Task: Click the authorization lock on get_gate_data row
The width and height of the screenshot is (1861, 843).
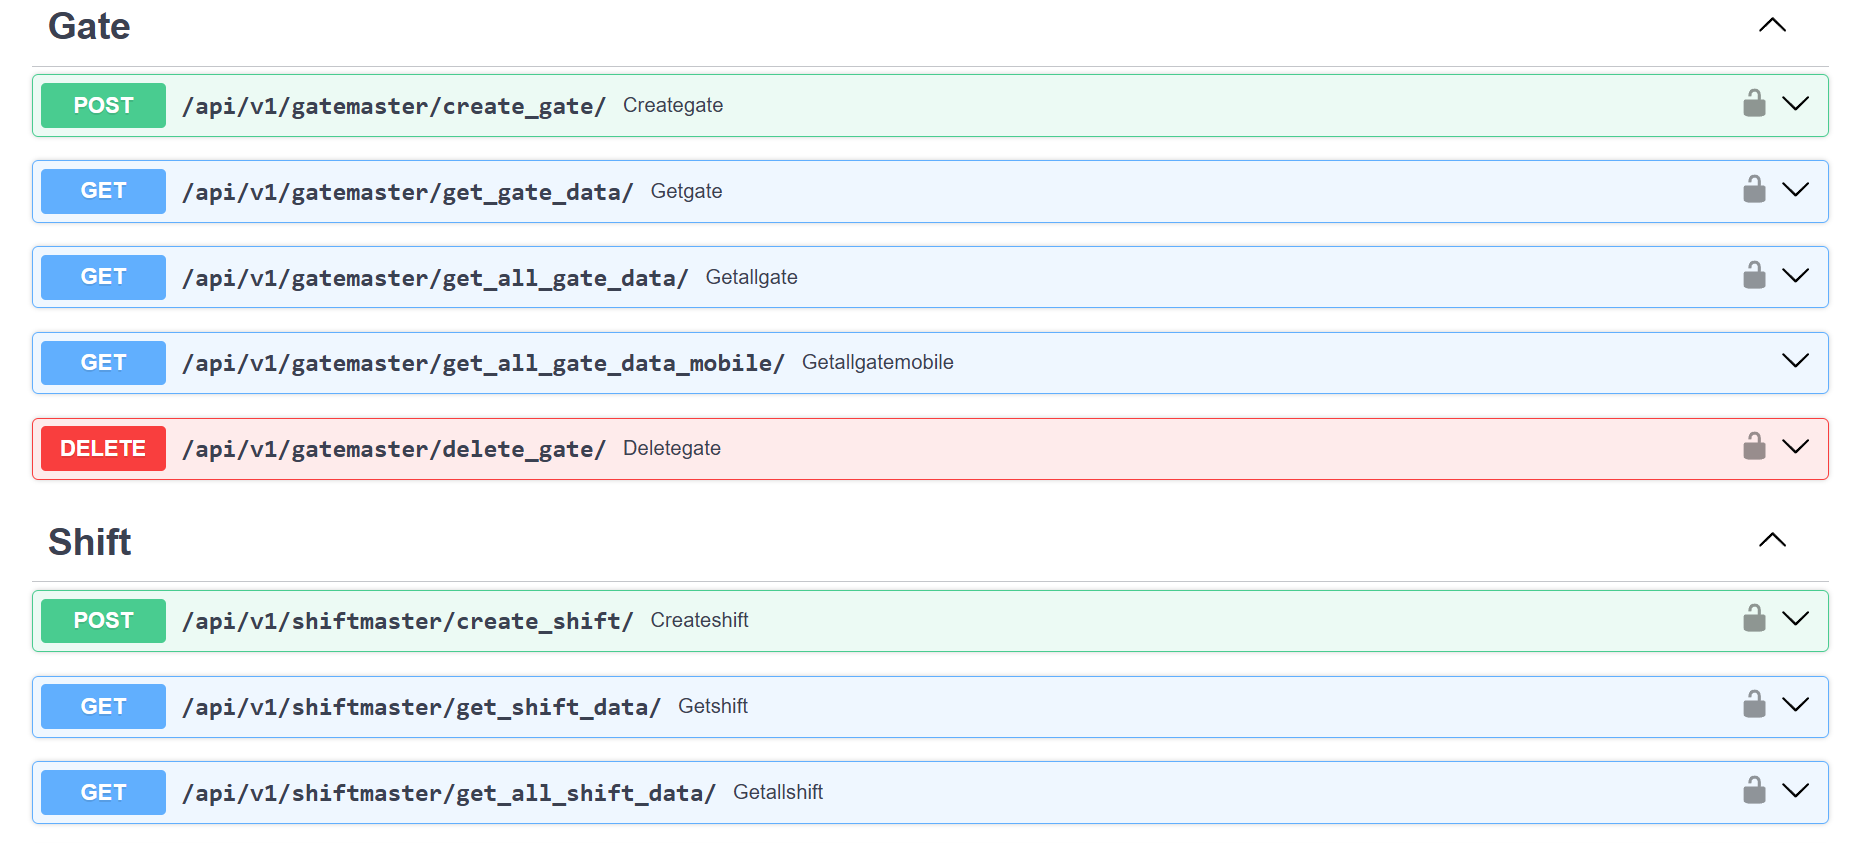Action: pos(1754,189)
